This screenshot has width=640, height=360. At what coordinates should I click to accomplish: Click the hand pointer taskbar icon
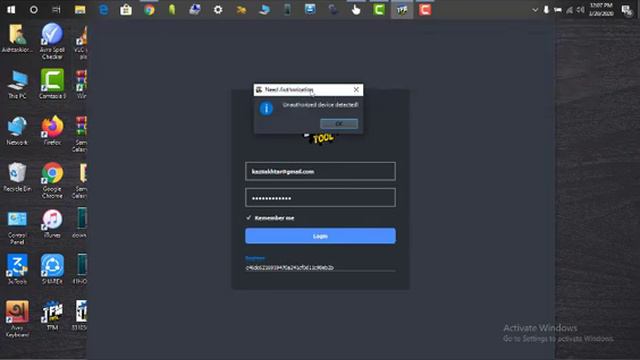tap(356, 9)
